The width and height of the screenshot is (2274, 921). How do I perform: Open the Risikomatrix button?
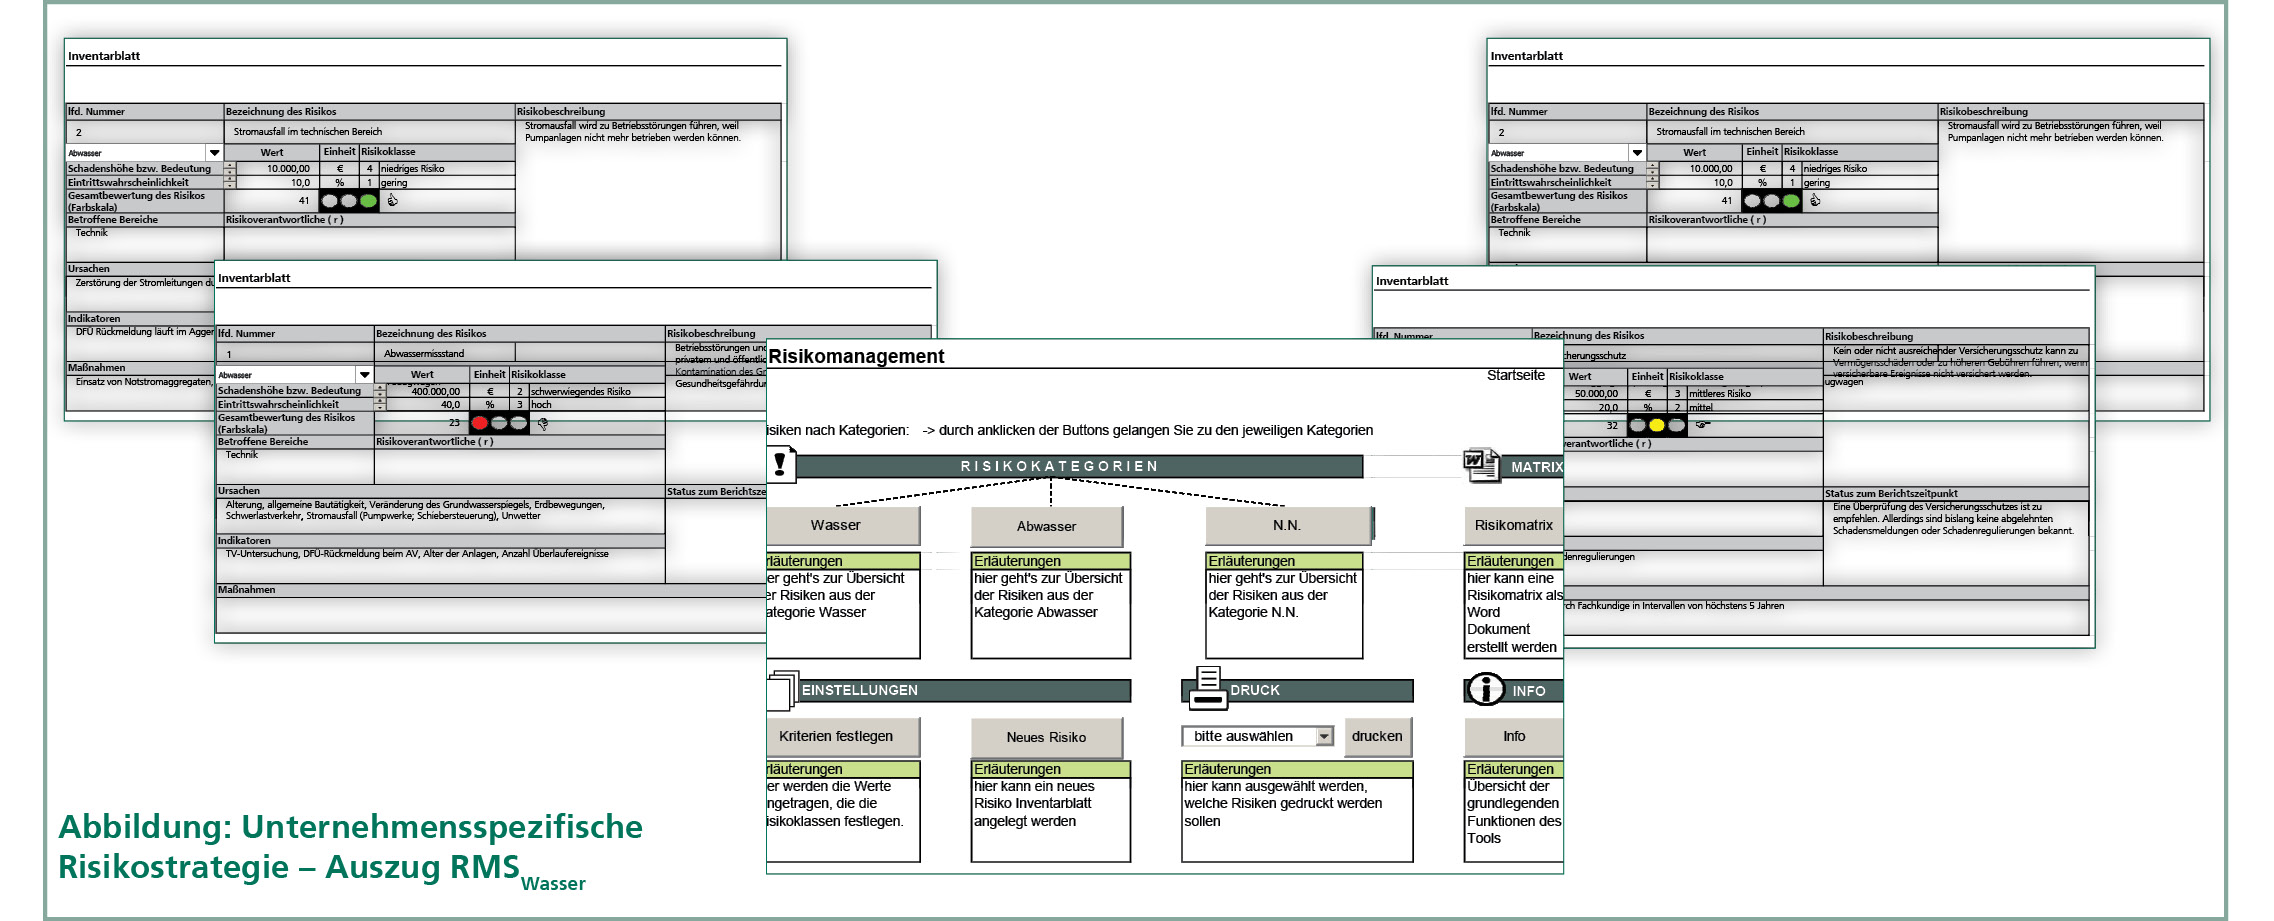pos(1513,526)
